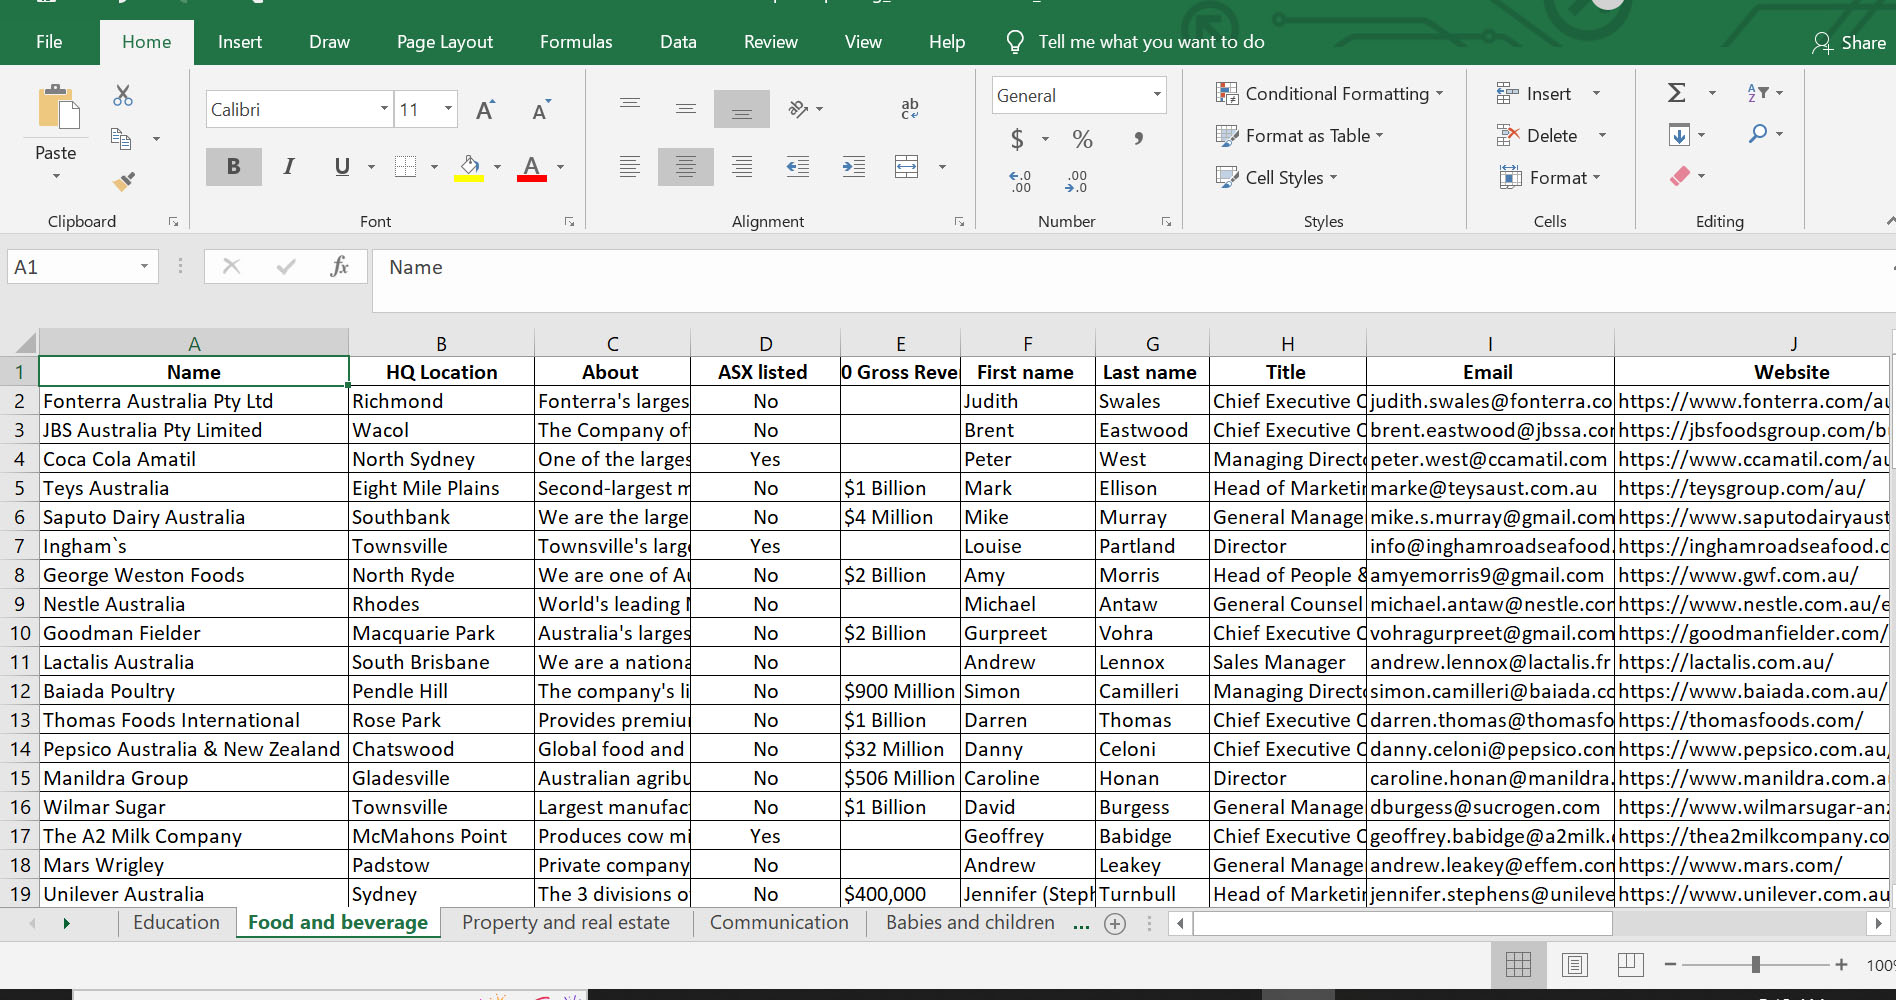Viewport: 1896px width, 1000px height.
Task: Click the Wrap Text icon
Action: pos(910,108)
